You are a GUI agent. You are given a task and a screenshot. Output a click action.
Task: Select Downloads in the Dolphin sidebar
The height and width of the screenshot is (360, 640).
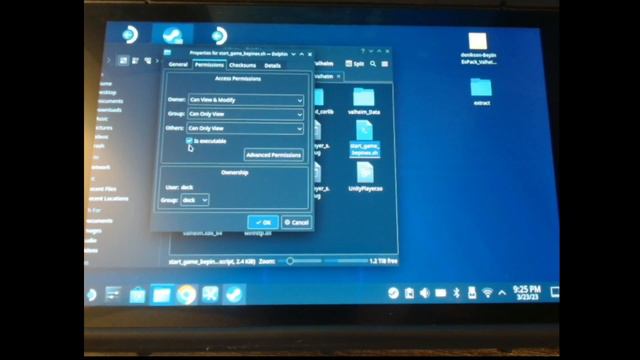tap(109, 110)
